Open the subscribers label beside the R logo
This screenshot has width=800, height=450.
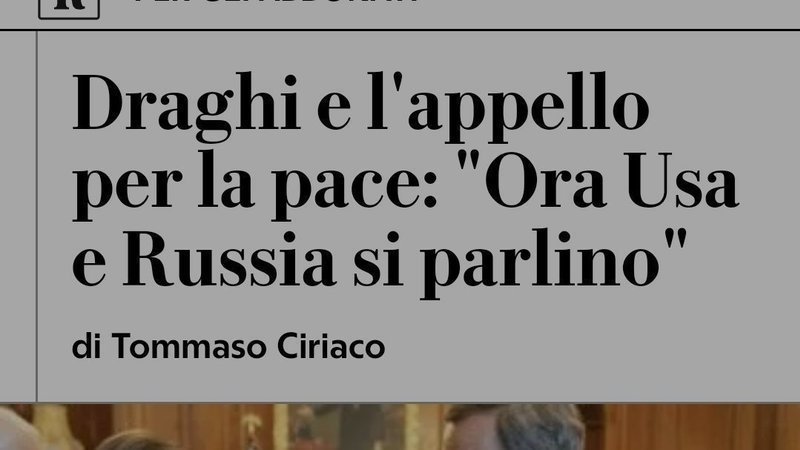tap(276, 2)
